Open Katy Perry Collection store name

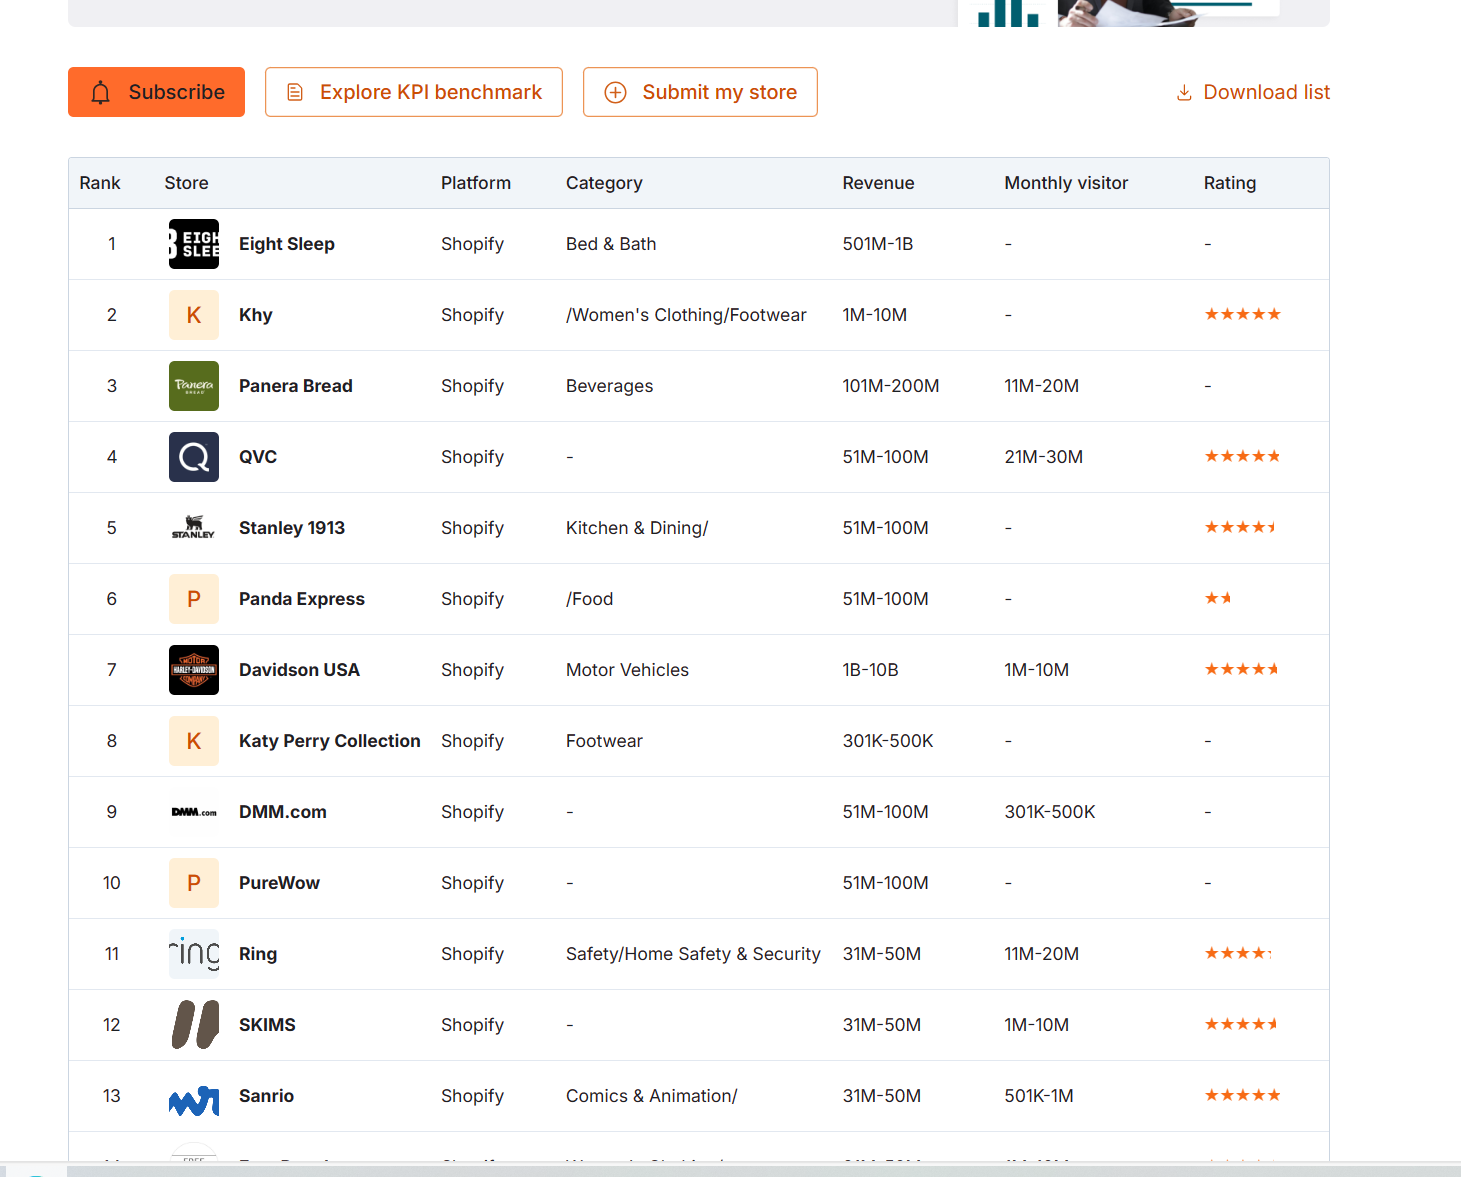[330, 741]
